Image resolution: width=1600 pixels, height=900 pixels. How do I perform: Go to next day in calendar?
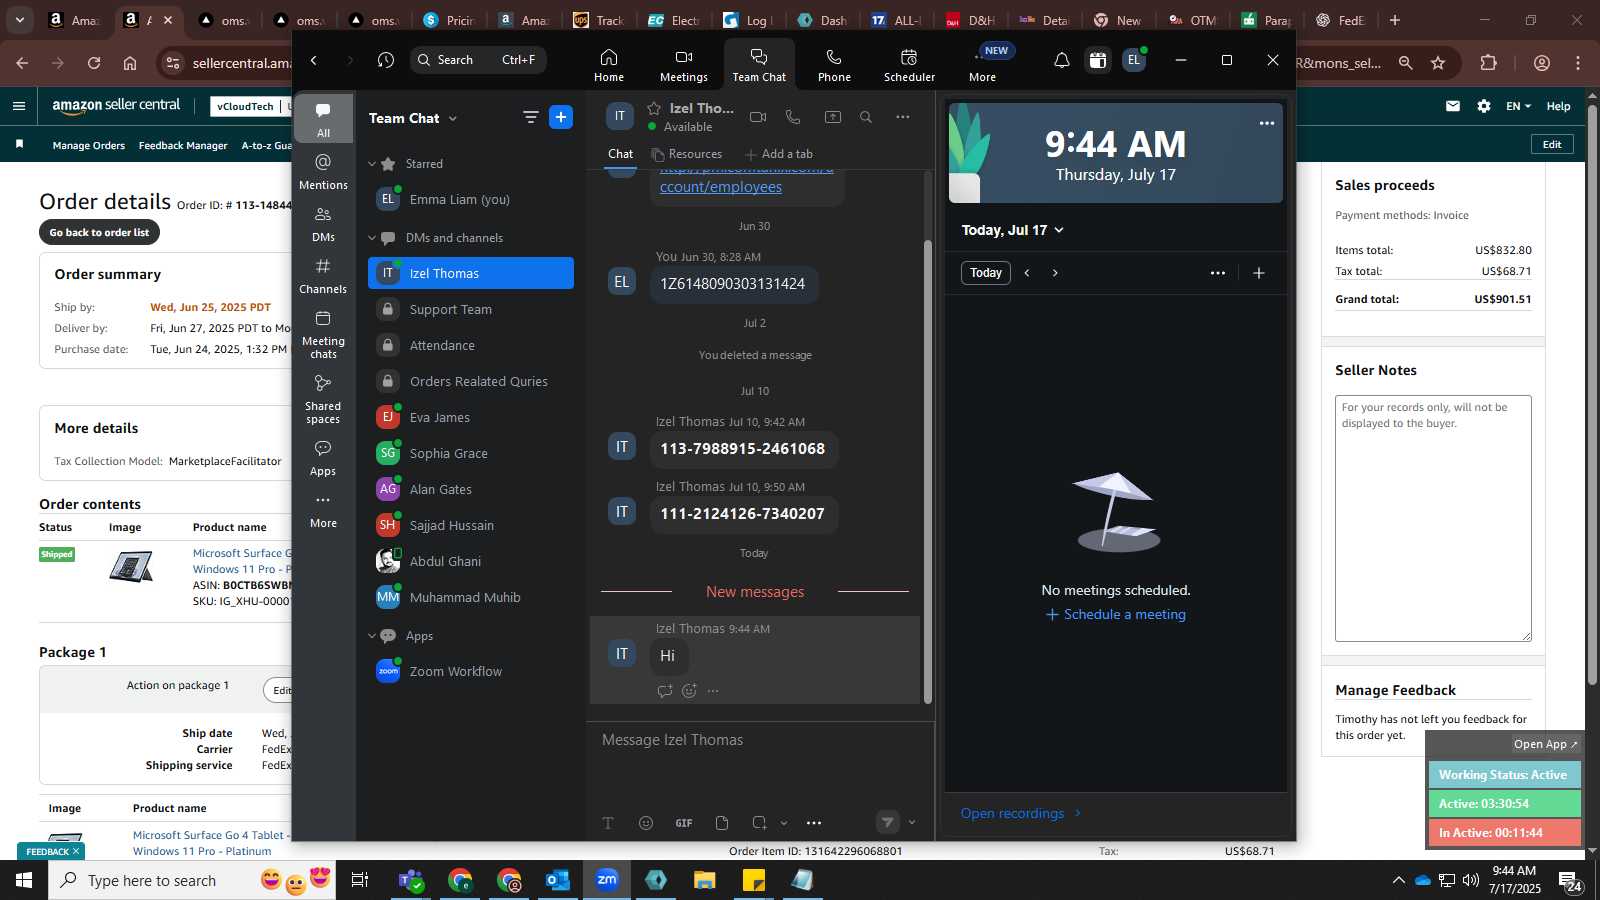(x=1055, y=273)
